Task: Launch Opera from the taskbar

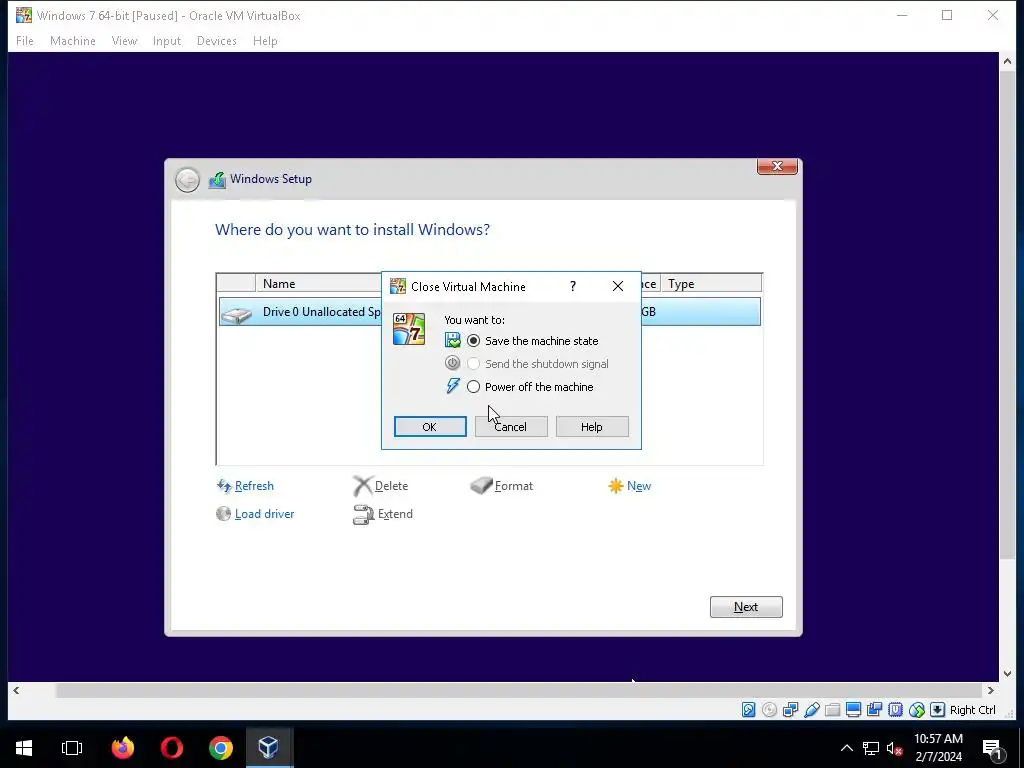Action: point(172,748)
